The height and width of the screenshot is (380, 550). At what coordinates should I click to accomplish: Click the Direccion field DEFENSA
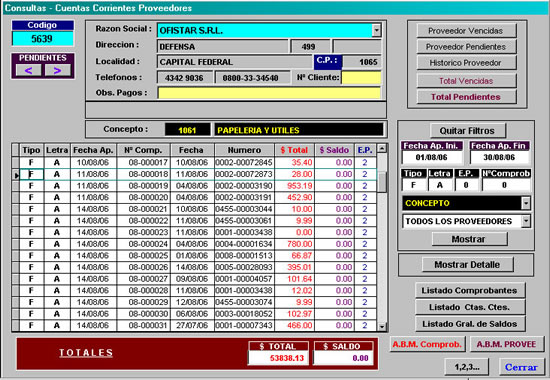coord(223,46)
